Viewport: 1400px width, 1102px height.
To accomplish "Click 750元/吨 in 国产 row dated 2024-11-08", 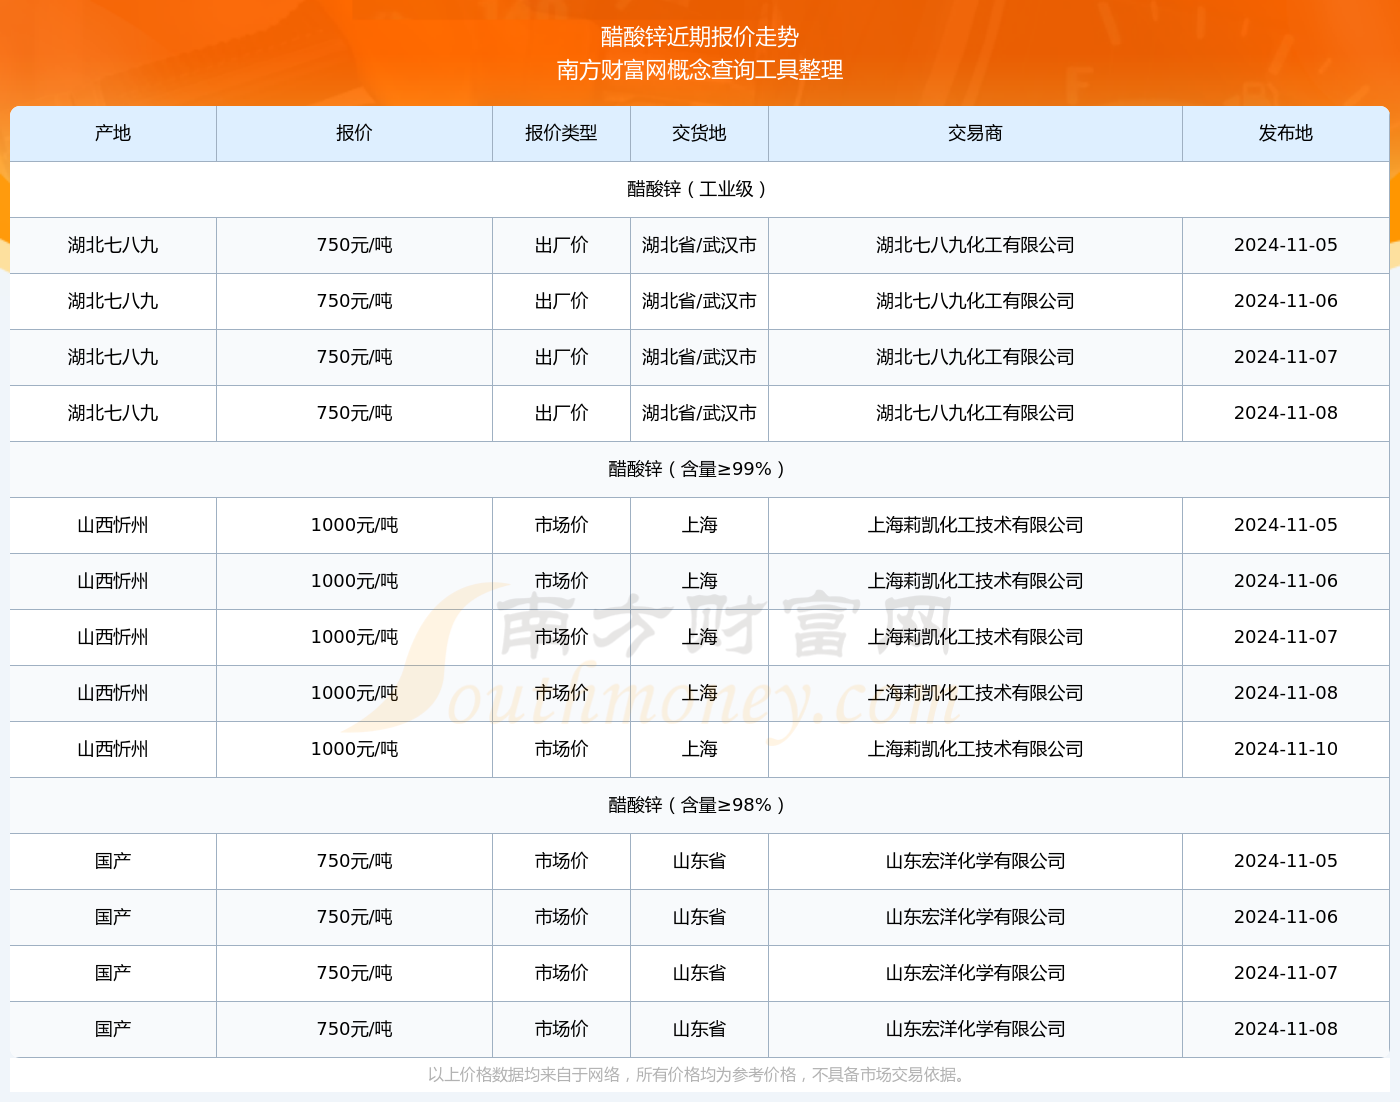I will [x=354, y=1029].
